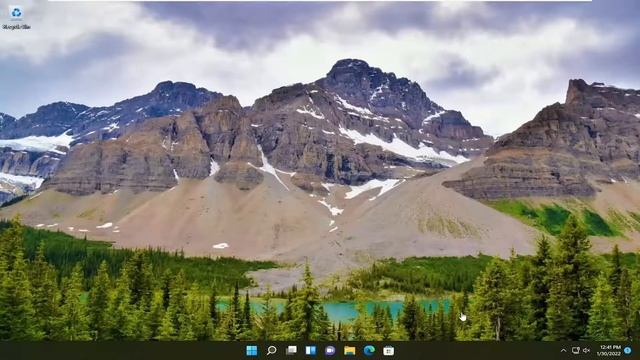
Task: Open taskbar Search magnifier
Action: 271,351
